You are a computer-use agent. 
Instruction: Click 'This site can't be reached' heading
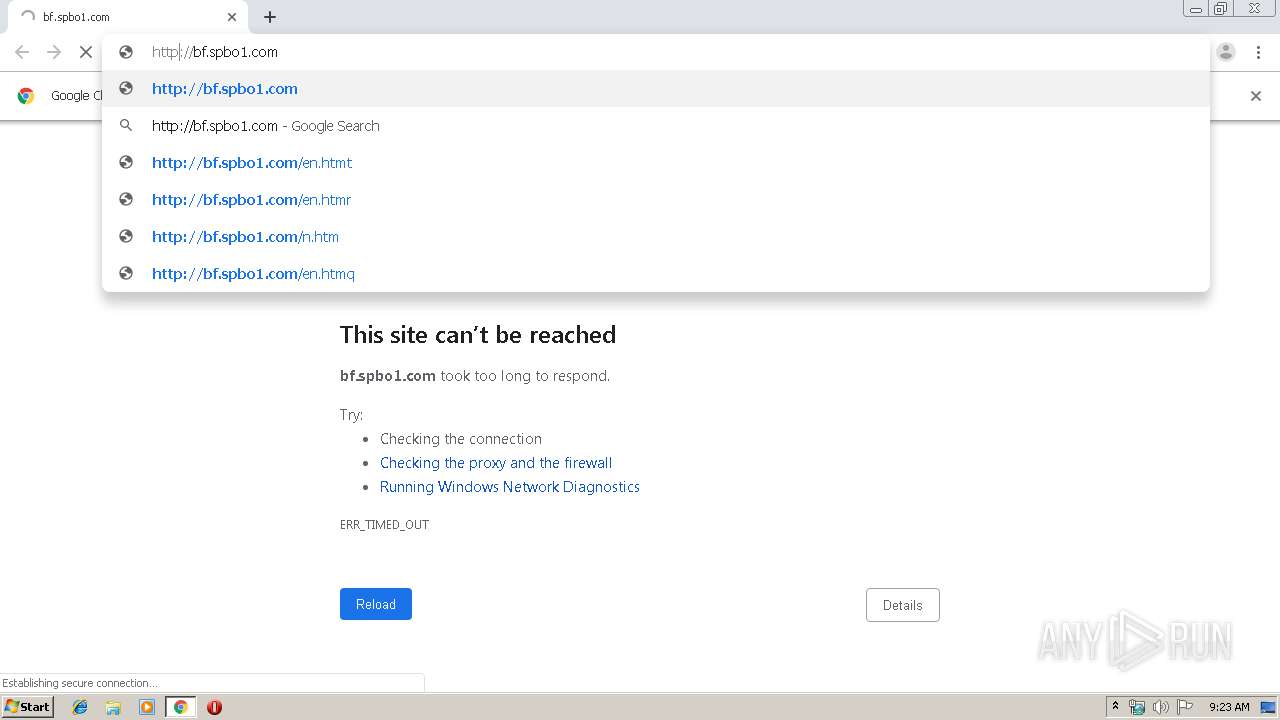coord(478,335)
